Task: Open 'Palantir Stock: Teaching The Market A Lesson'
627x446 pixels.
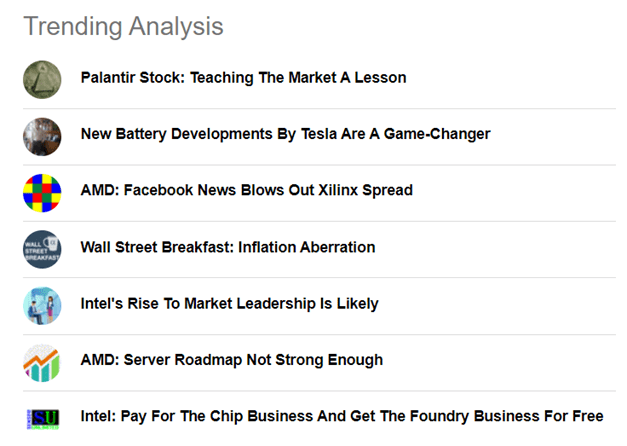Action: (x=243, y=78)
